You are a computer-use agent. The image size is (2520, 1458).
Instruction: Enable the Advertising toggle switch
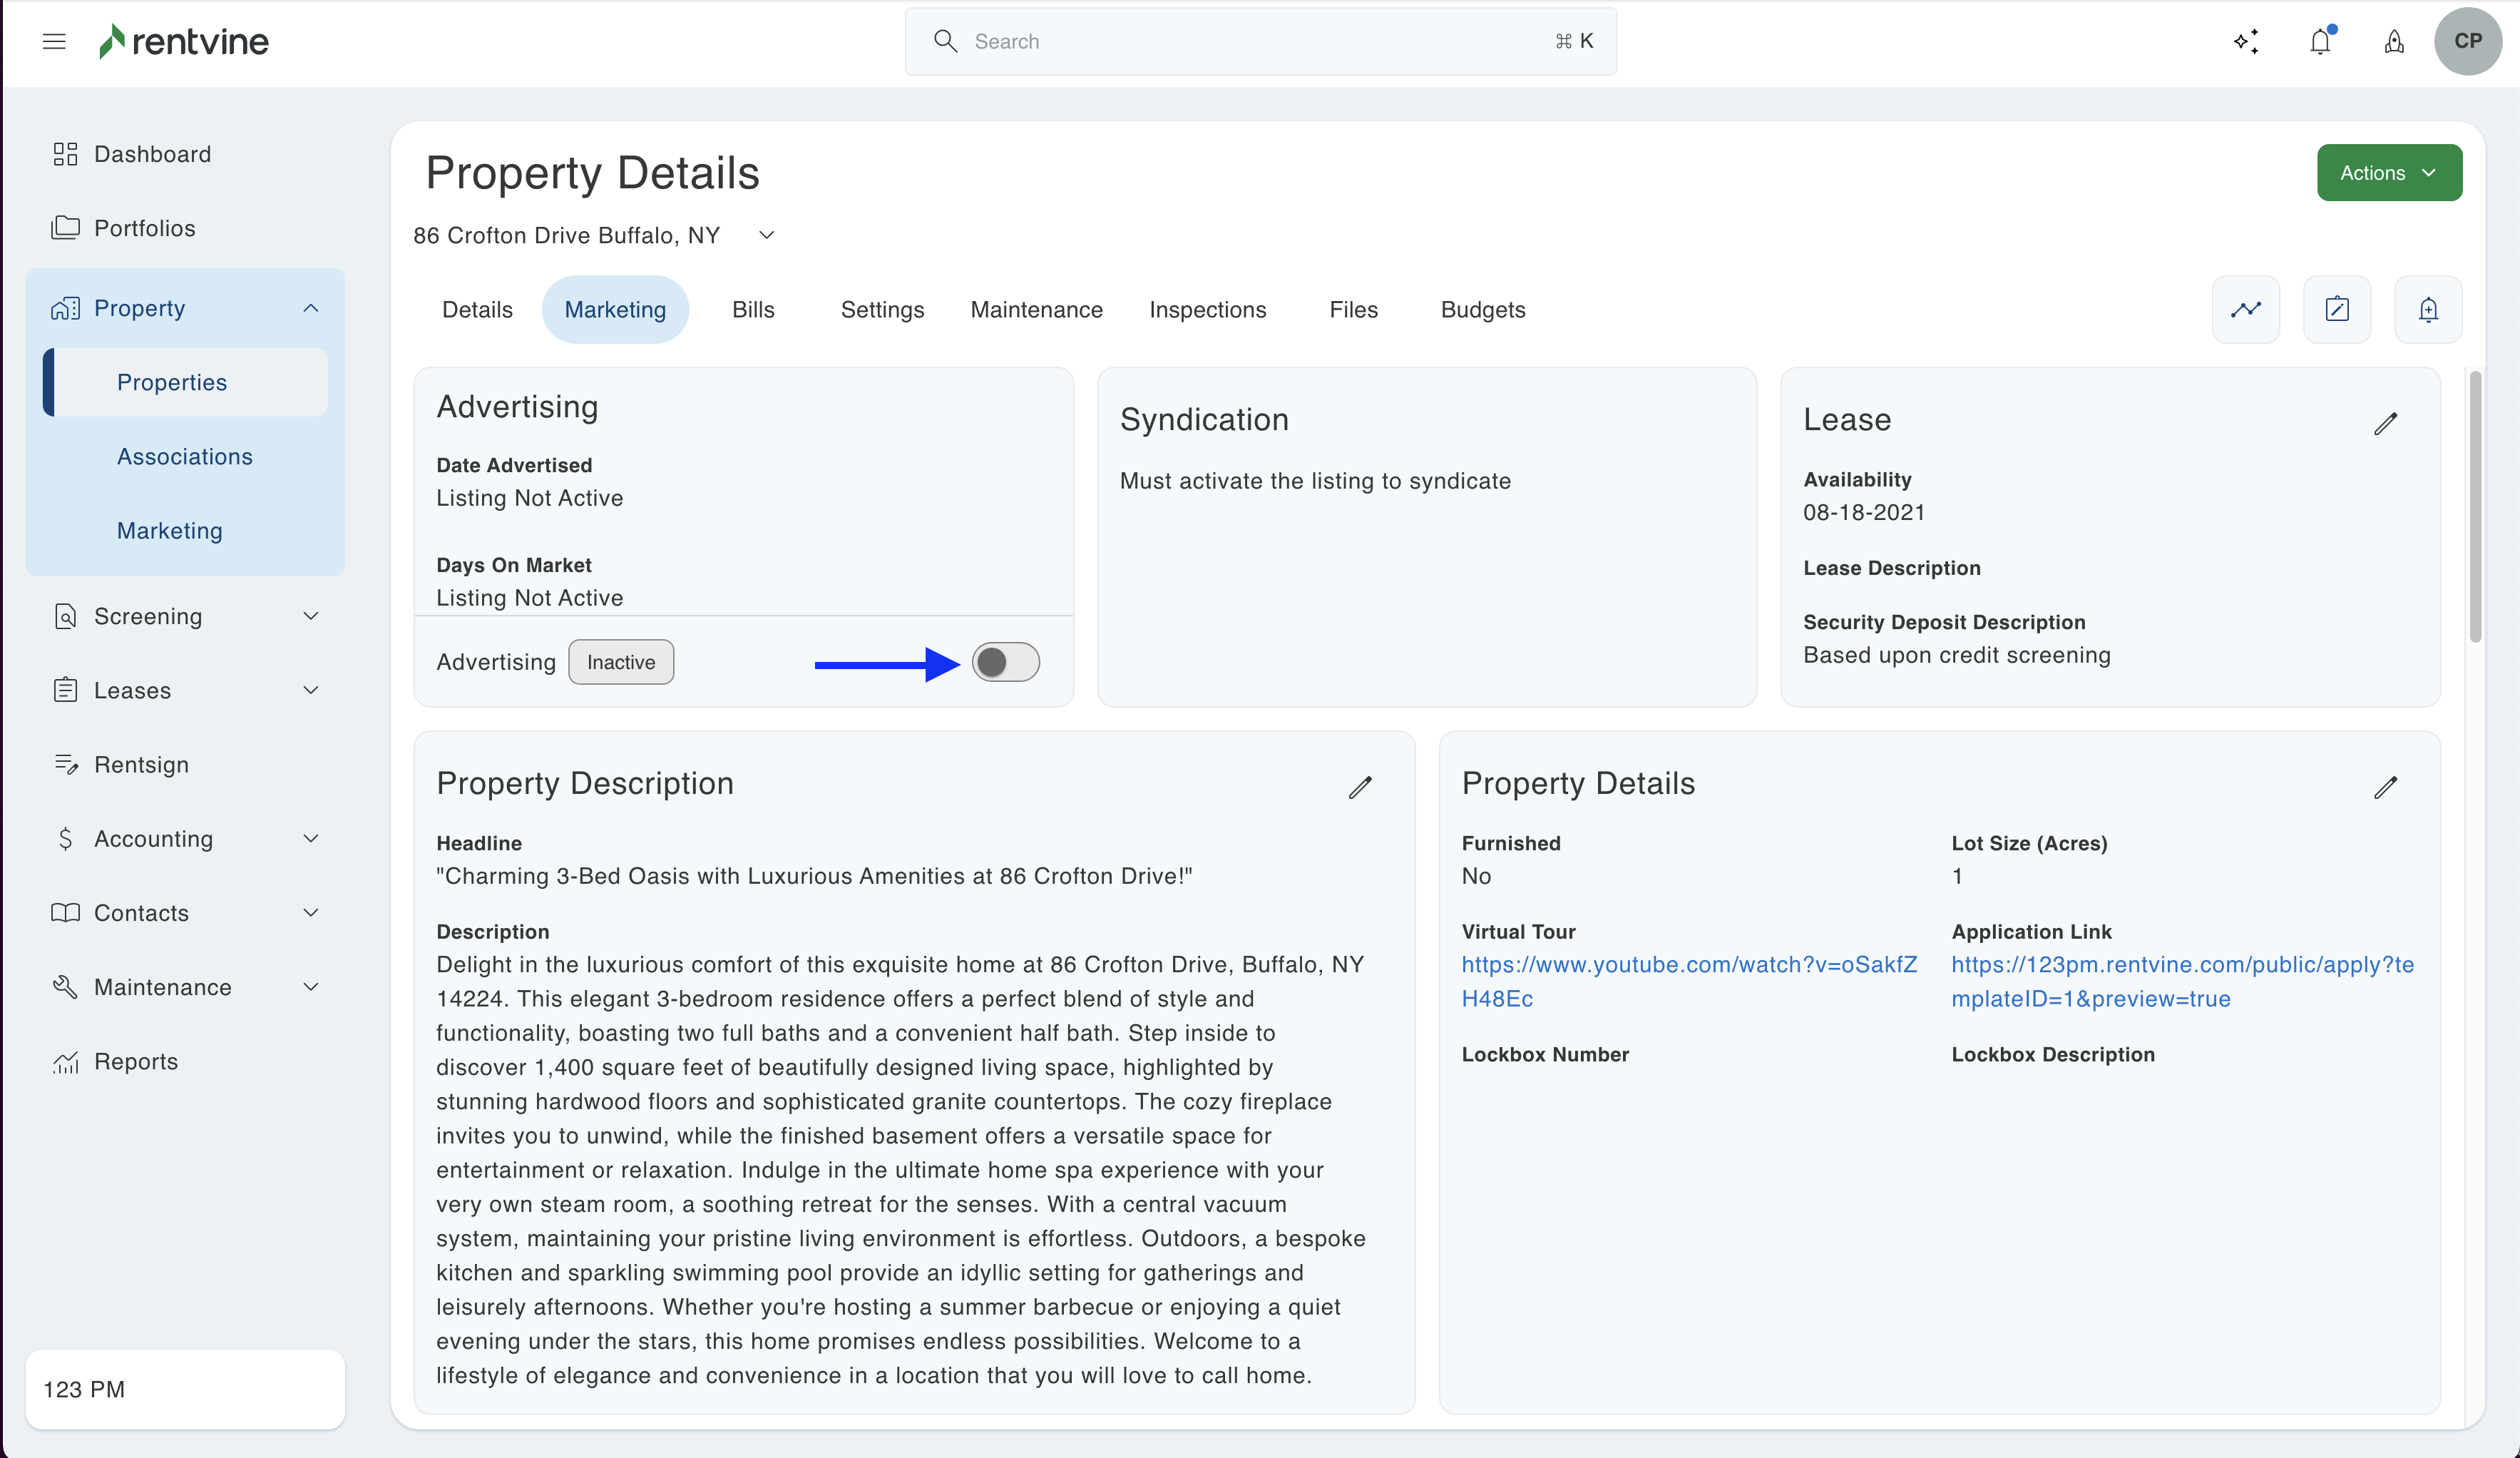click(x=1005, y=662)
